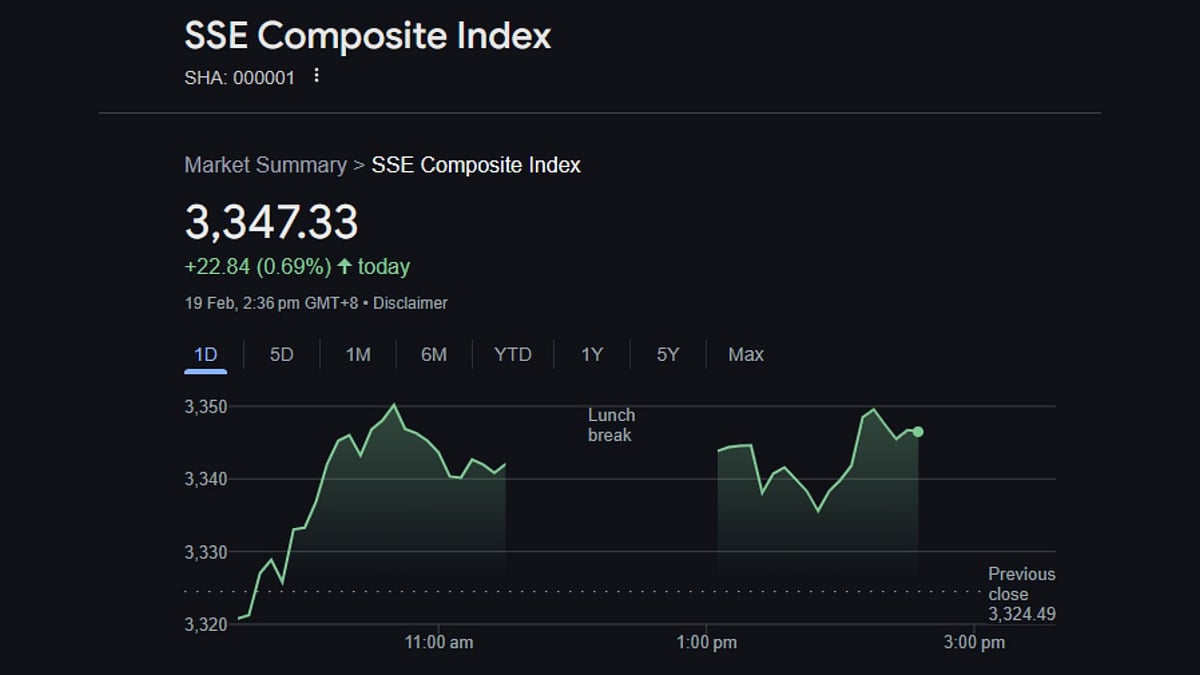Open the Market Summary breadcrumb link
This screenshot has height=675, width=1200.
(x=265, y=164)
